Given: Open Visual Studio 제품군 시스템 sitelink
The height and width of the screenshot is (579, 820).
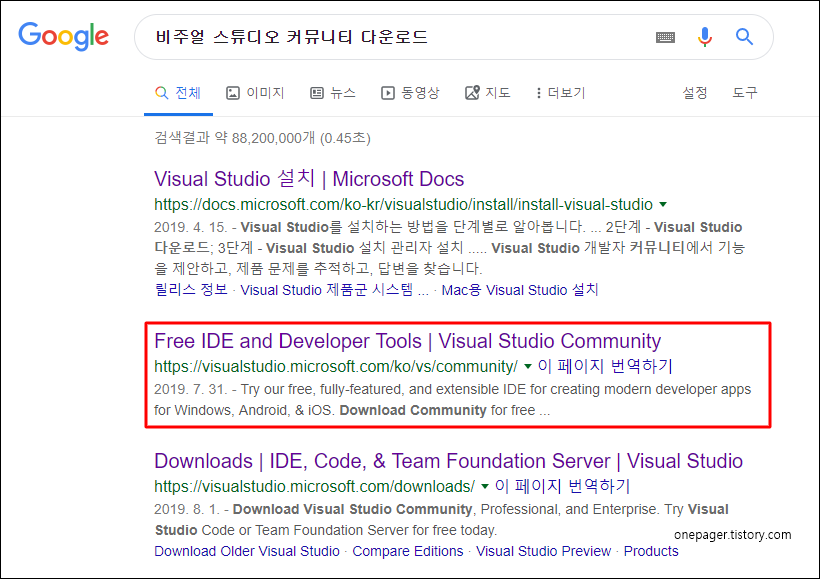Looking at the screenshot, I should tap(334, 290).
